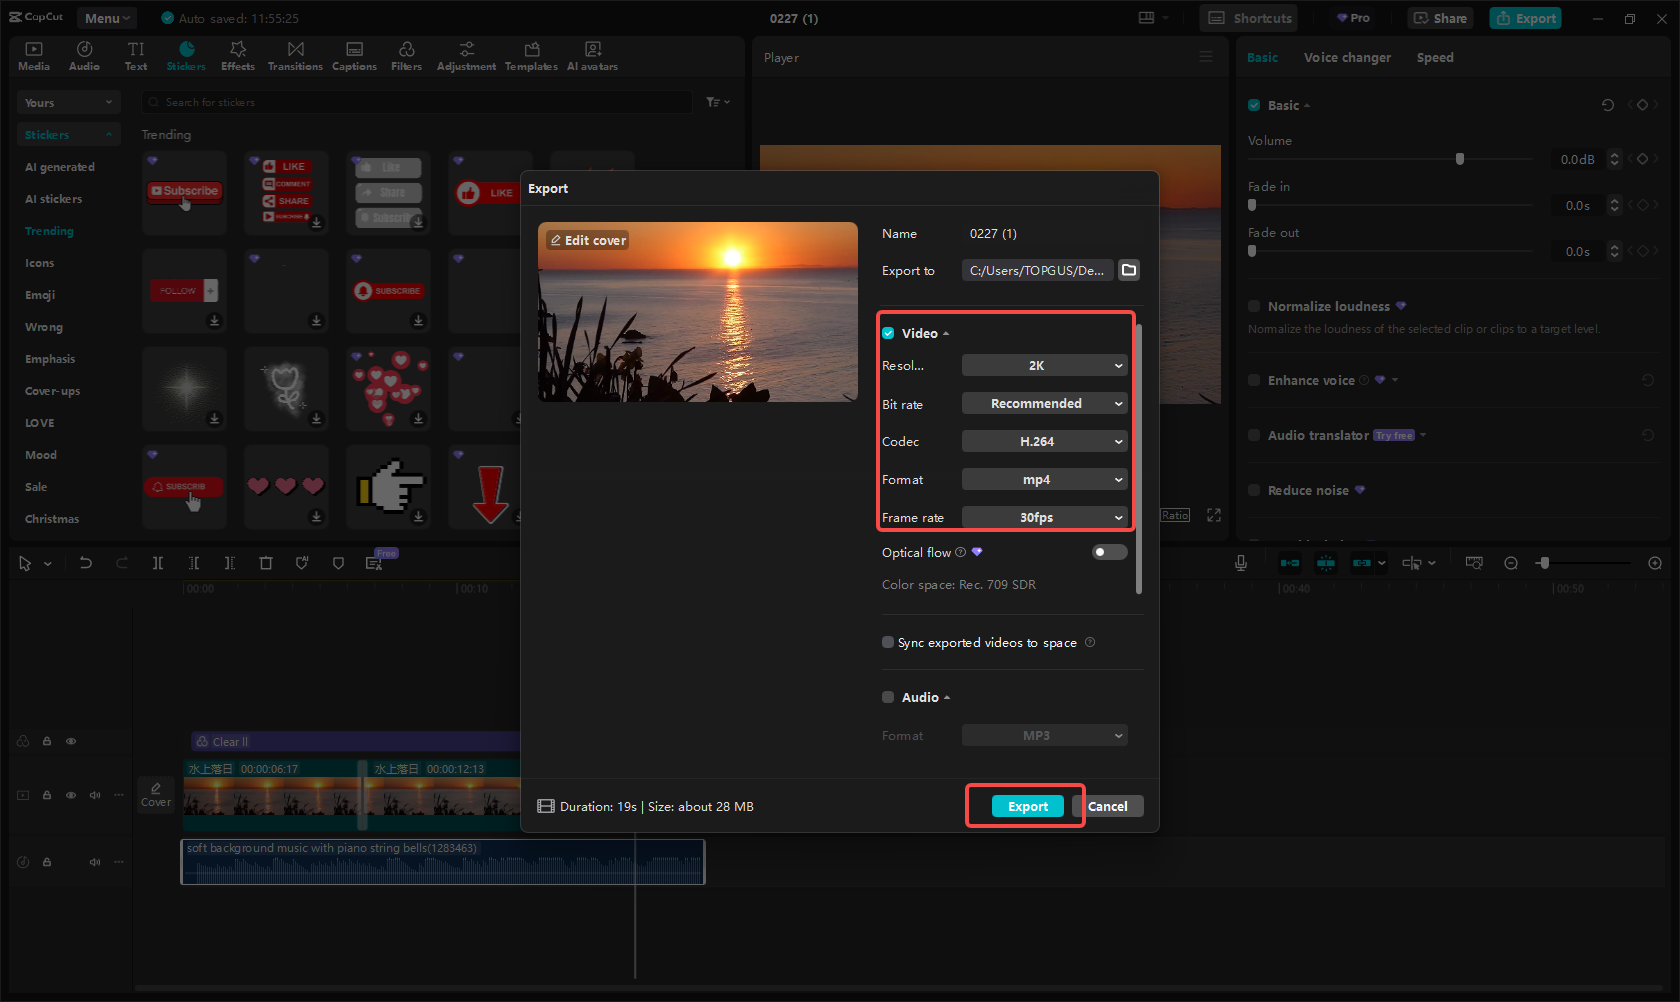Viewport: 1680px width, 1002px height.
Task: Switch to the Voice changer tab
Action: pyautogui.click(x=1347, y=58)
